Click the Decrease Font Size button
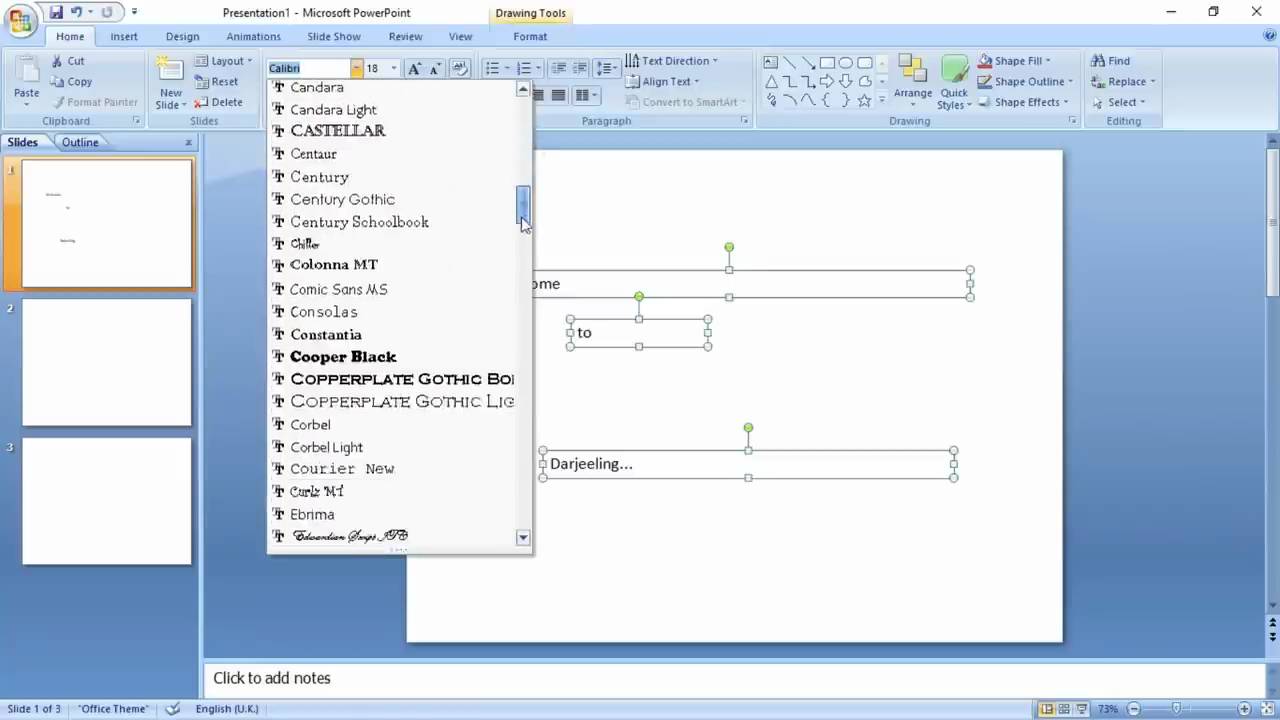Viewport: 1280px width, 720px height. click(x=435, y=68)
